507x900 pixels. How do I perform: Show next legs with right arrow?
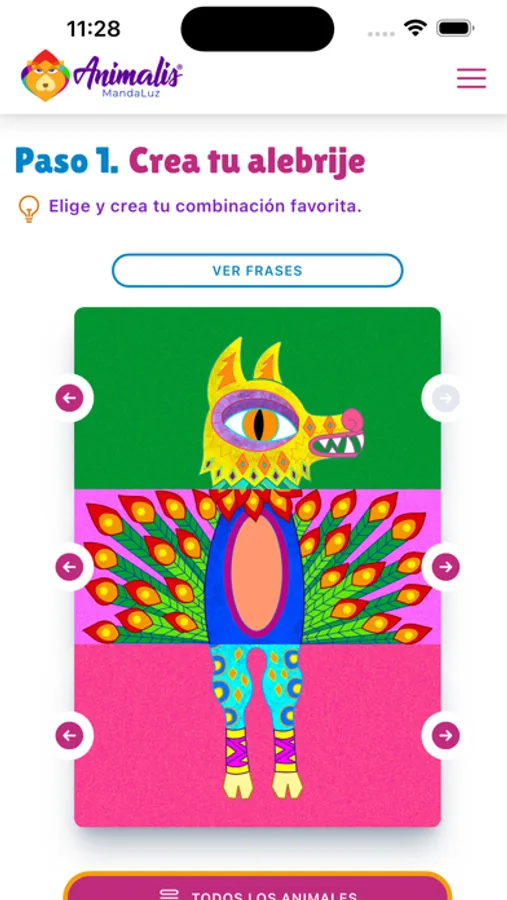(446, 735)
